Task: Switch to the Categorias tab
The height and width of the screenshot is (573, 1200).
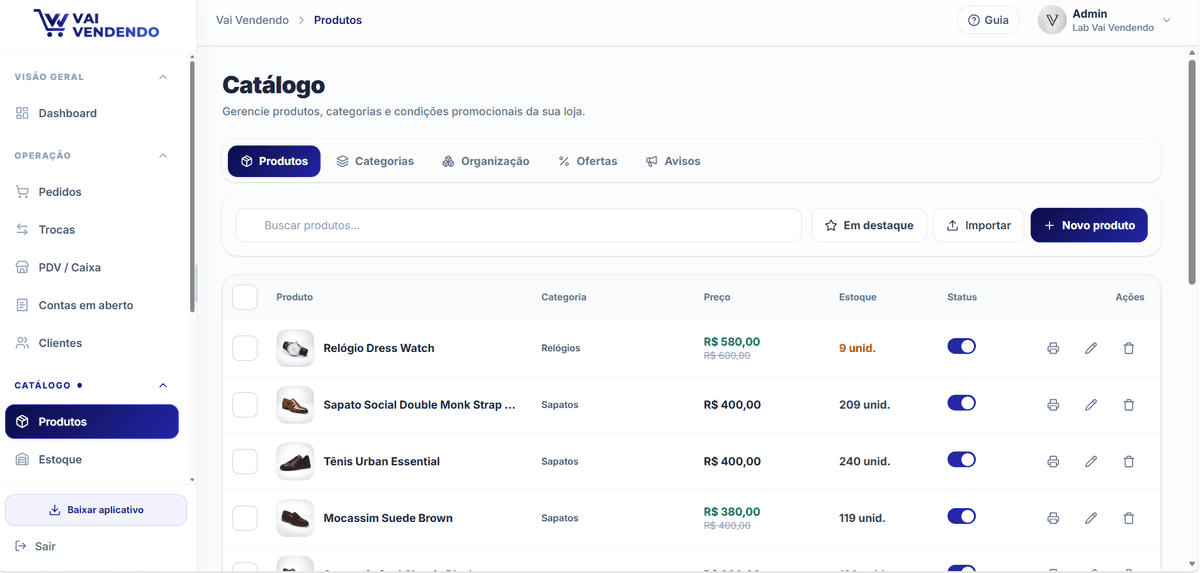Action: [375, 161]
